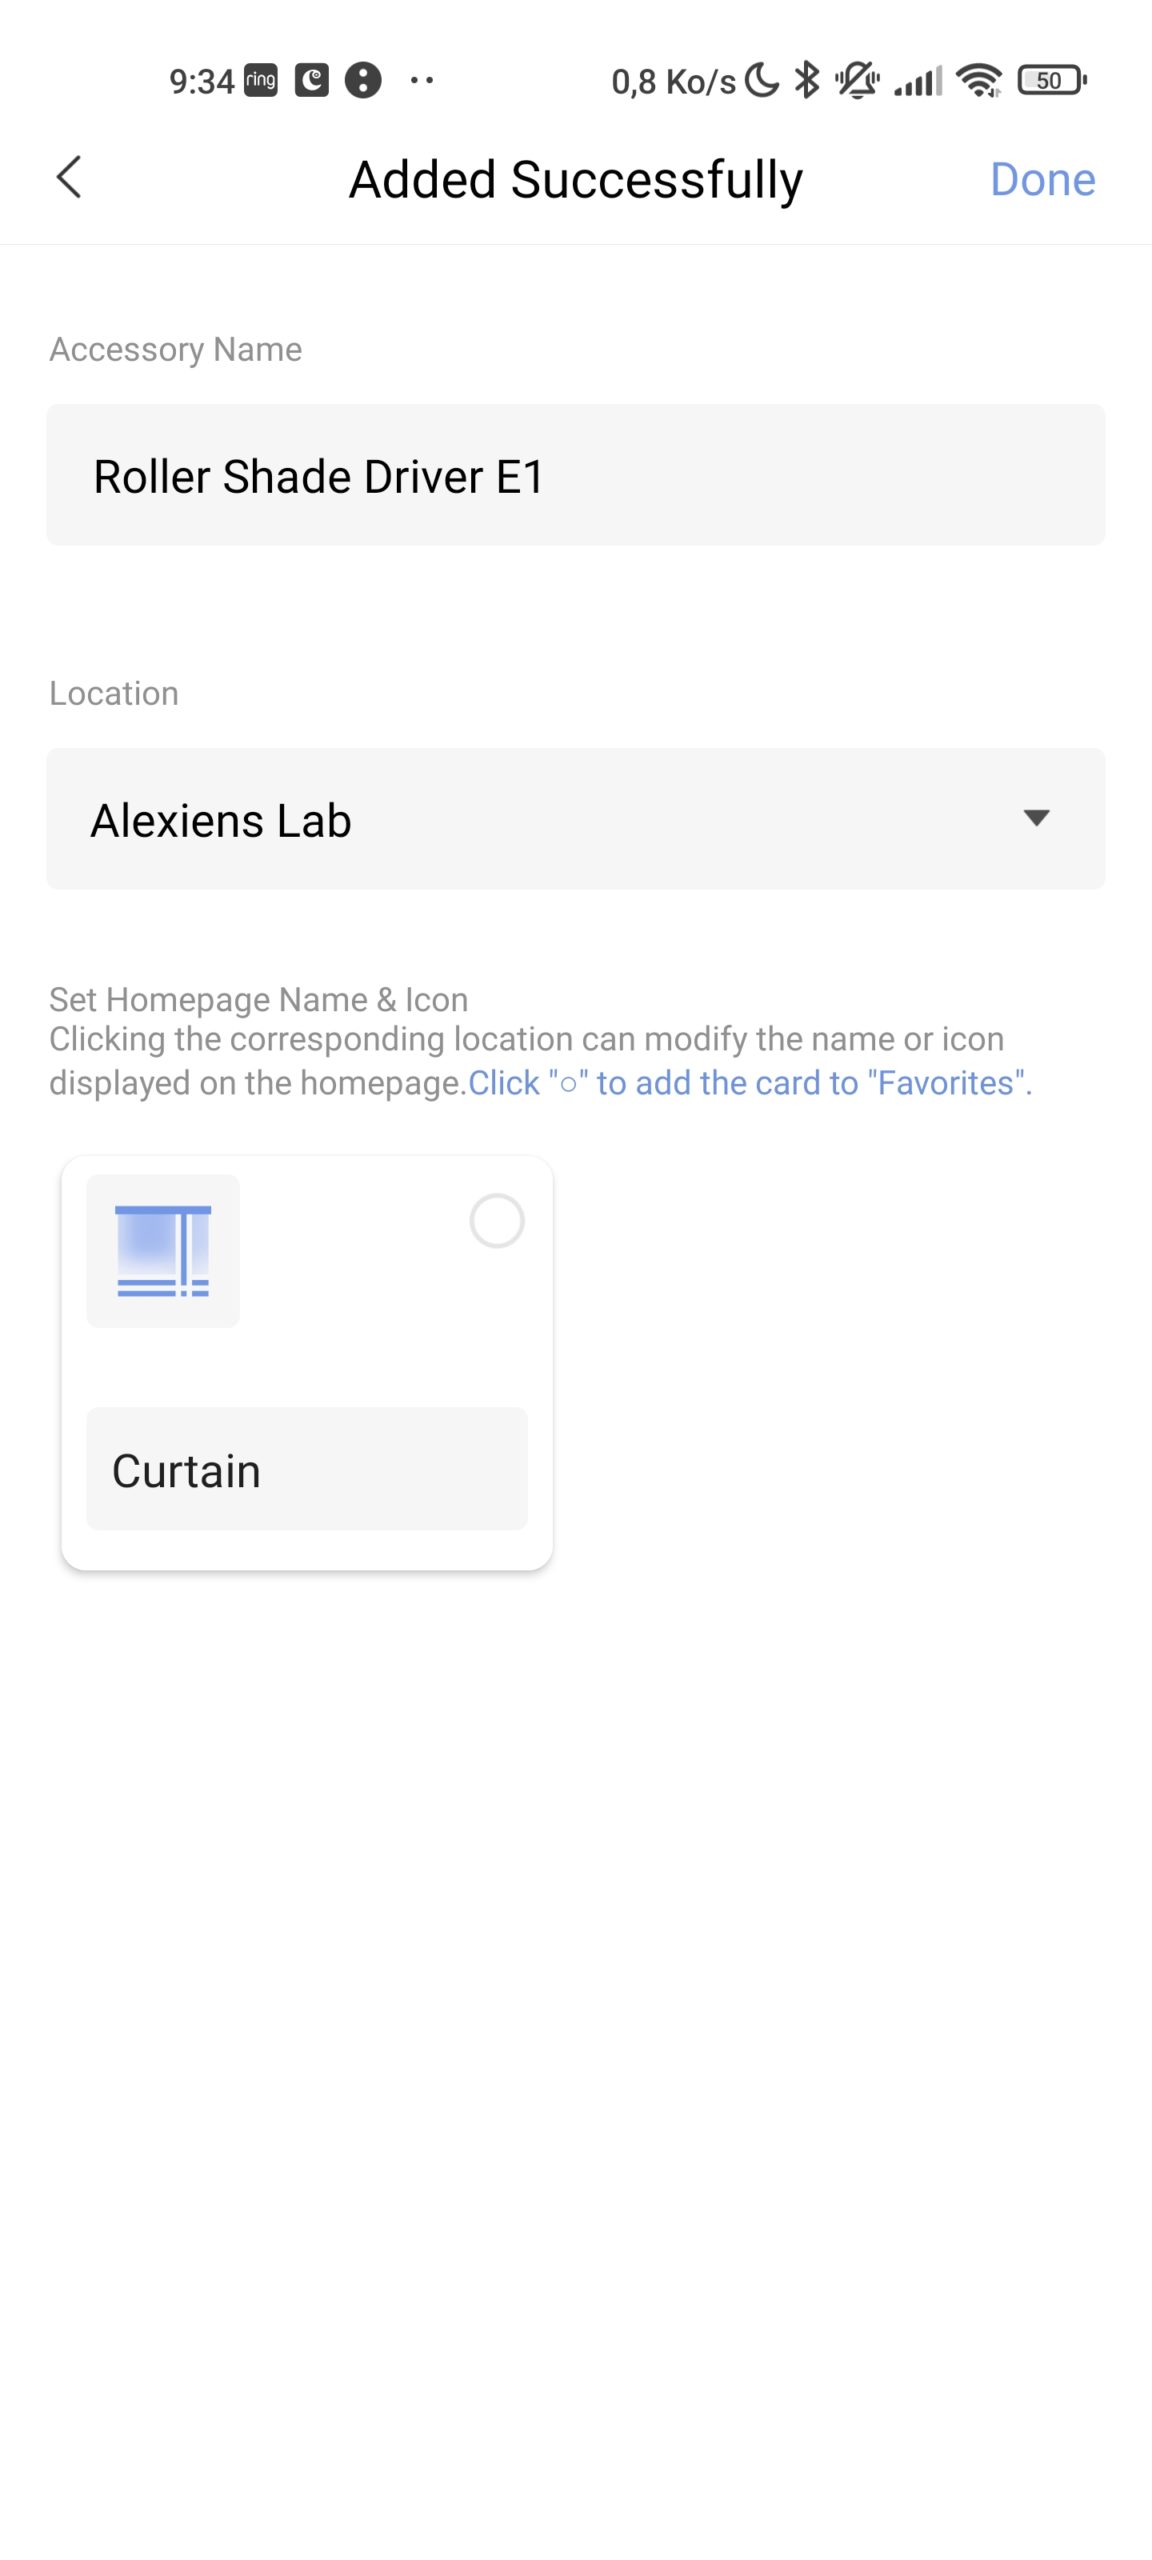This screenshot has width=1152, height=2560.
Task: Tap the clock time in status bar
Action: click(202, 81)
